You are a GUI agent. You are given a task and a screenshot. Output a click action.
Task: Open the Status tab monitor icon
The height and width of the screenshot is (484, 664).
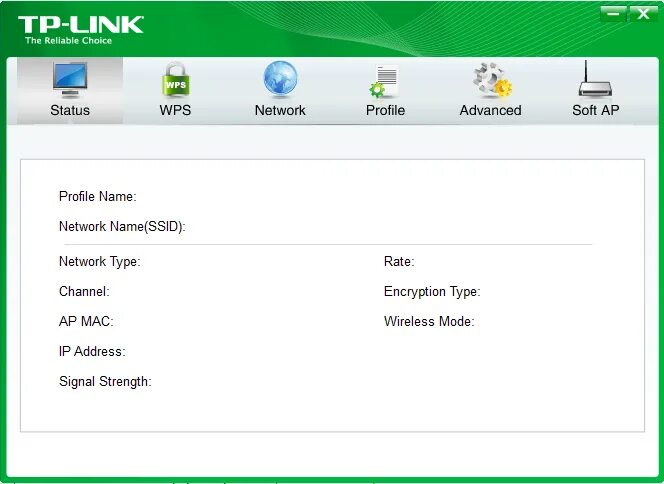70,80
